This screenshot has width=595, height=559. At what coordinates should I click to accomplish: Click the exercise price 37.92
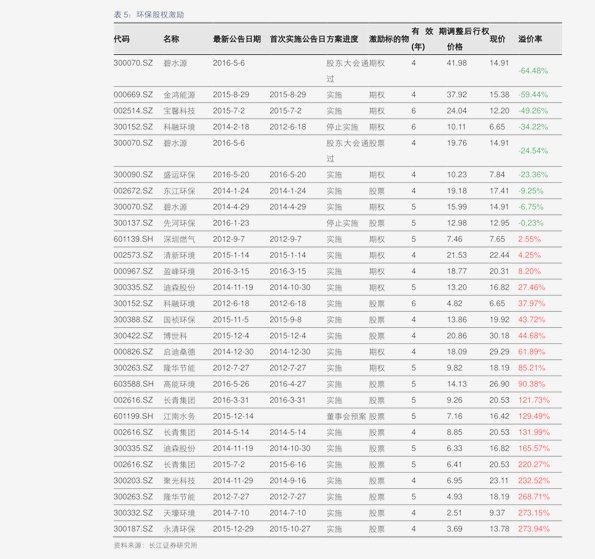456,94
